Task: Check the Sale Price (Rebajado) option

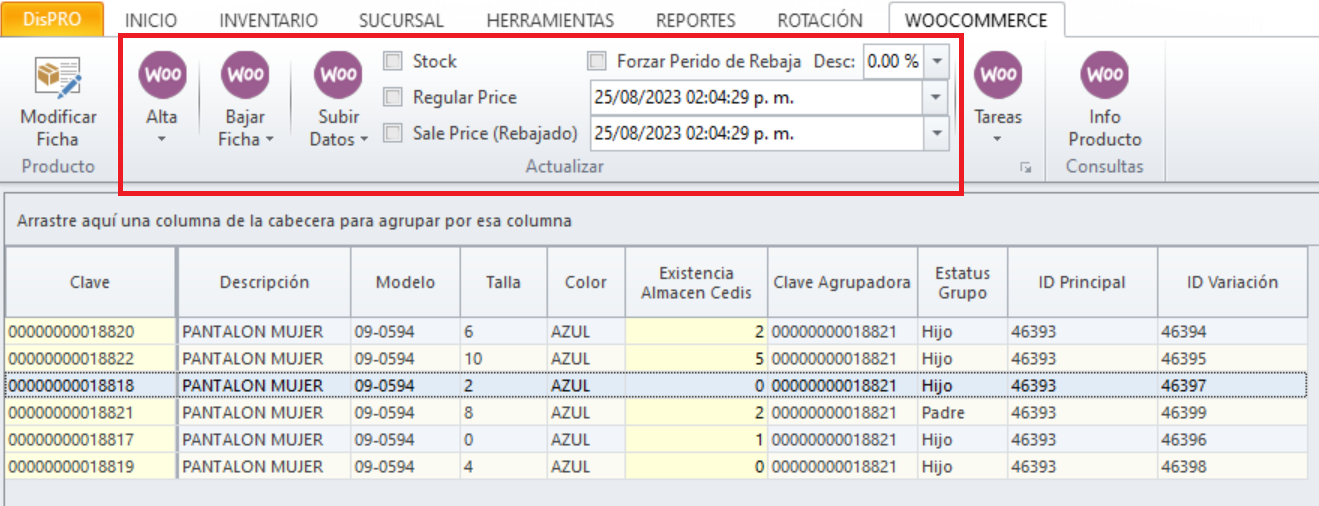Action: [x=393, y=133]
